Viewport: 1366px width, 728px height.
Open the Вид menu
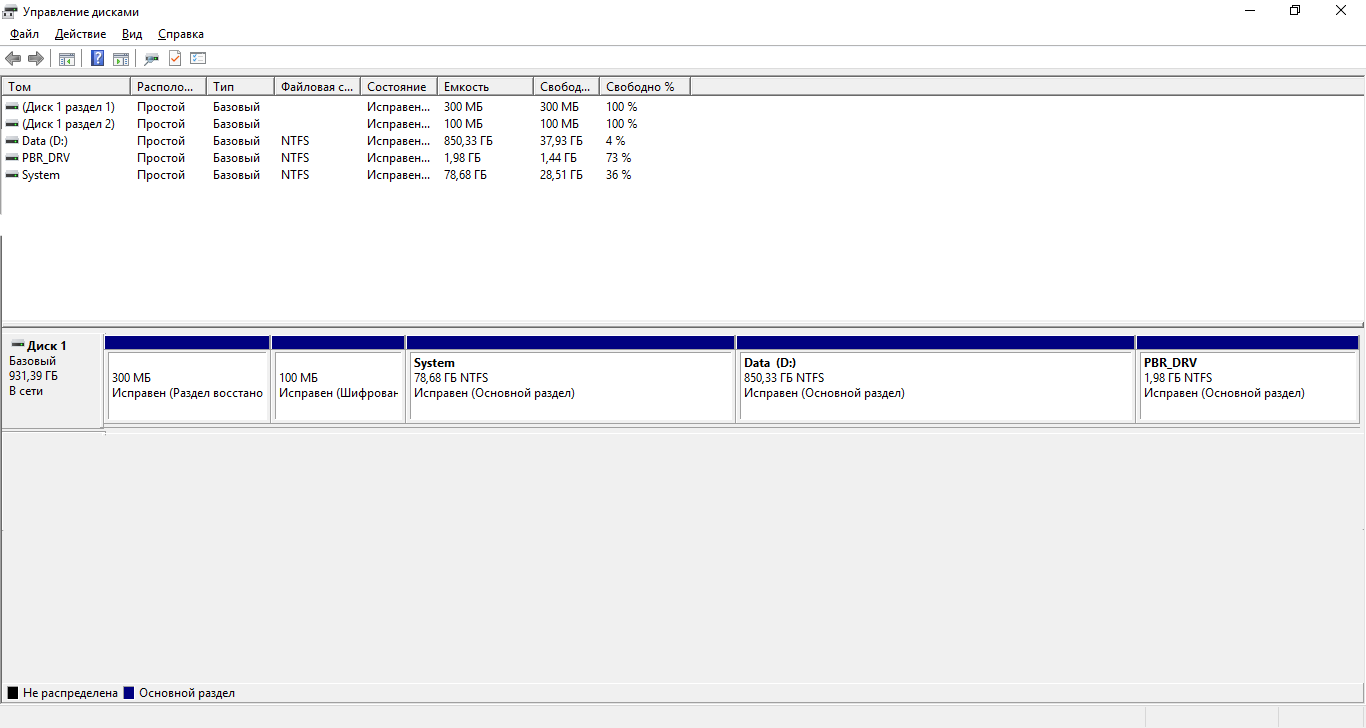click(x=132, y=34)
